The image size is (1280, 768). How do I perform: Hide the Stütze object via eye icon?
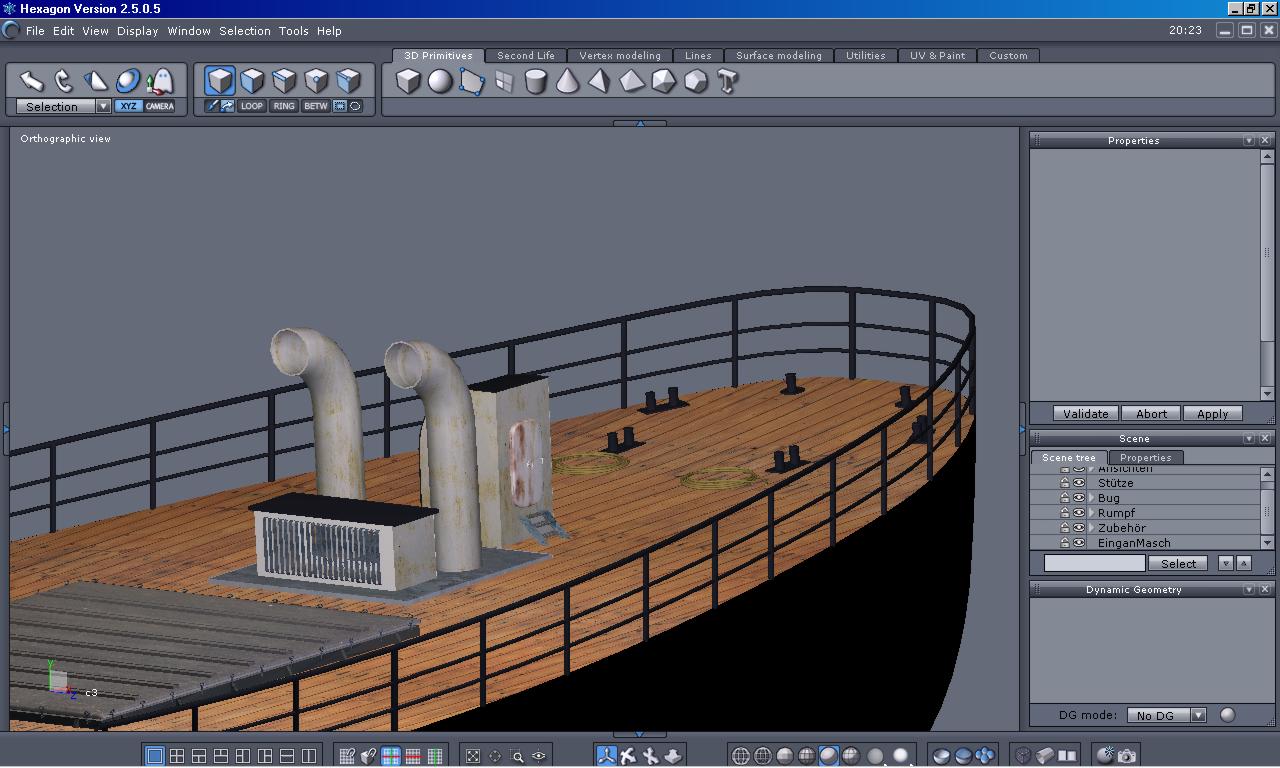tap(1079, 483)
